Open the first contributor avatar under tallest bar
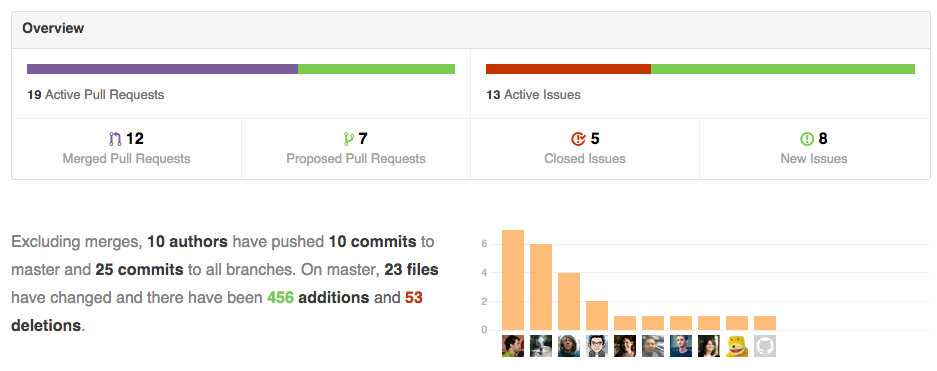This screenshot has height=371, width=937. point(513,346)
